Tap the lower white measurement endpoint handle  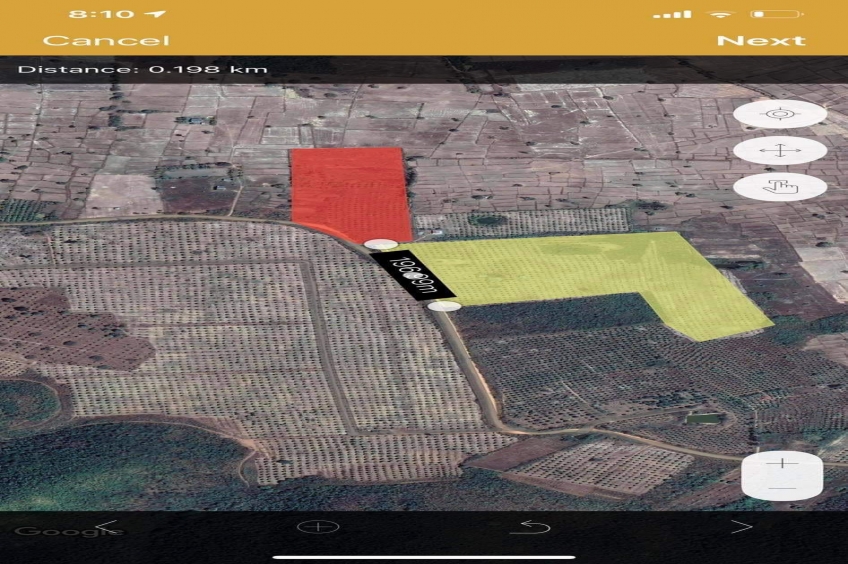[444, 306]
